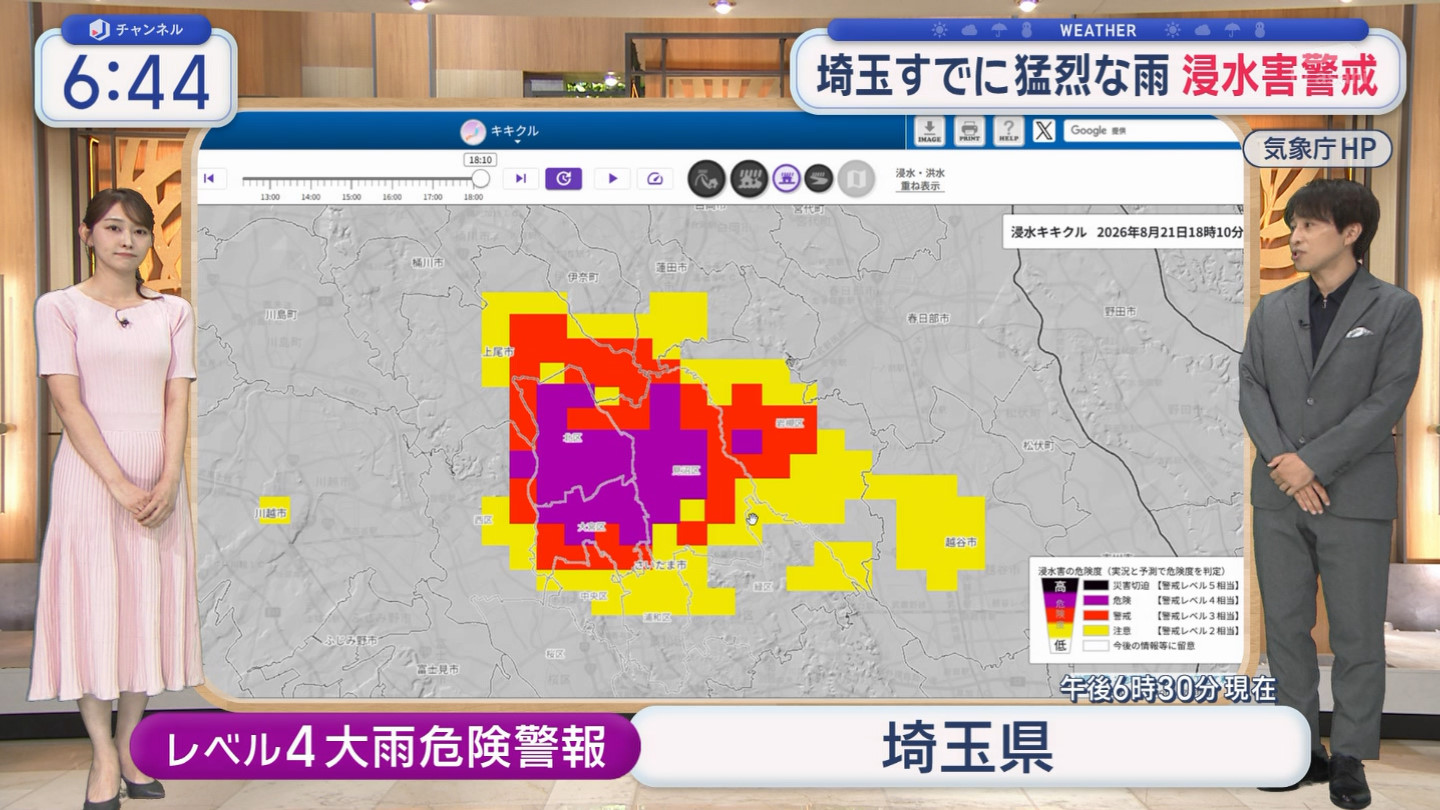Click the 川越市 label on the map
Image resolution: width=1440 pixels, height=810 pixels.
270,513
